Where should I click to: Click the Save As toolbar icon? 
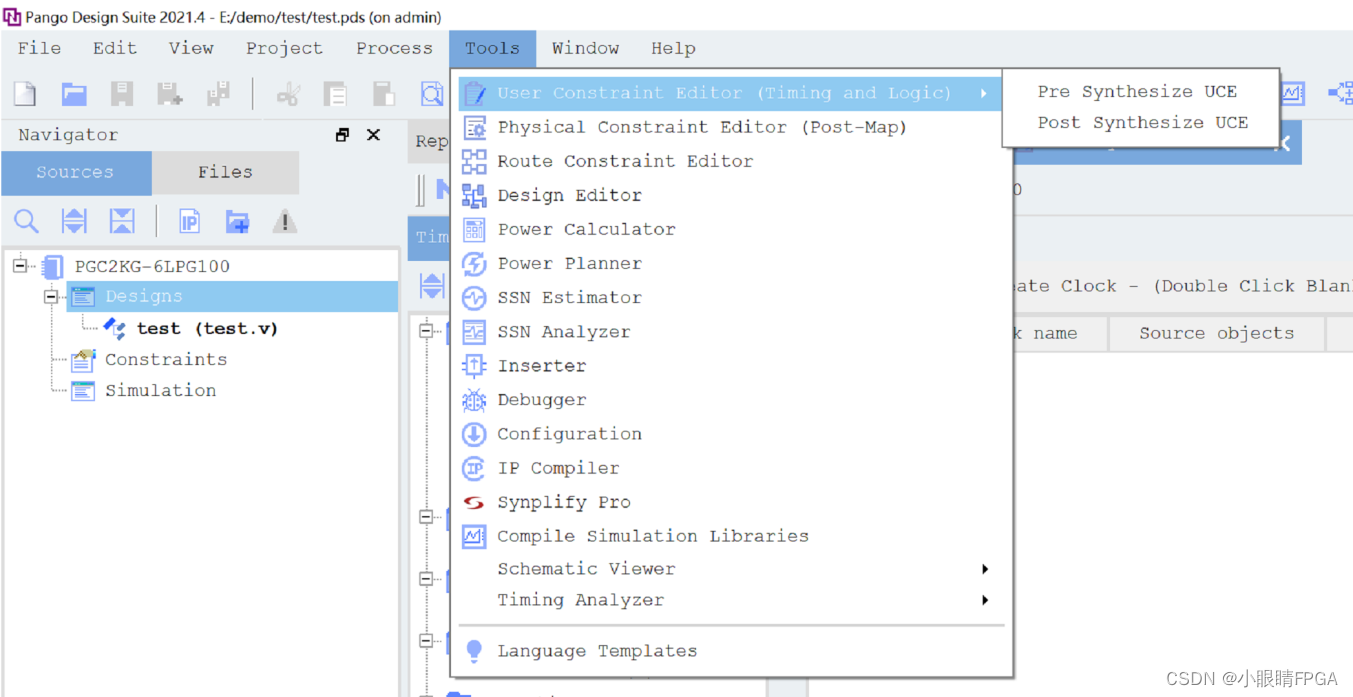point(170,94)
